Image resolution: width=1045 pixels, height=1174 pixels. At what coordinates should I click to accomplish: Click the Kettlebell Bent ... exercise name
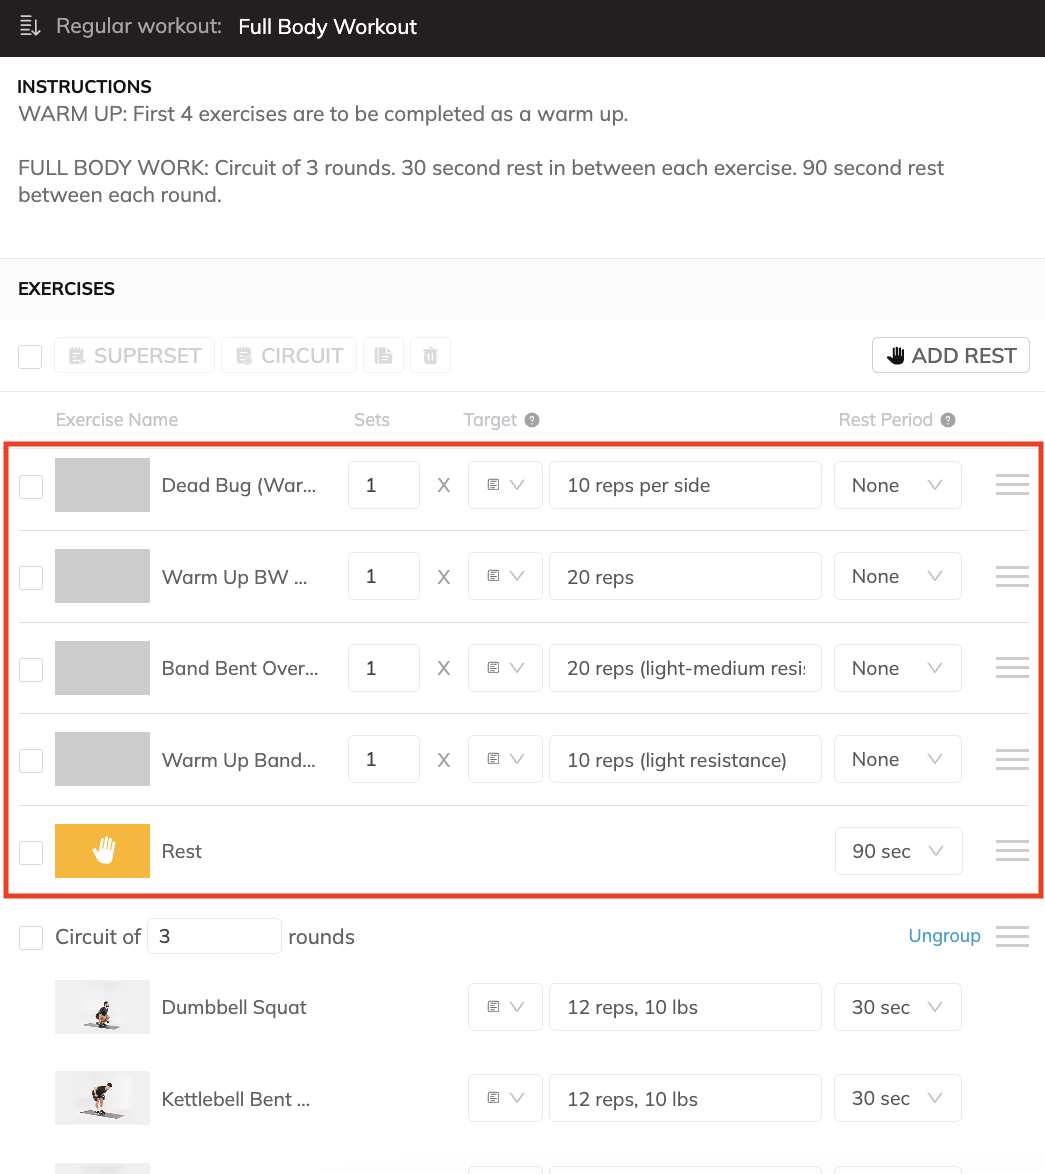tap(236, 1098)
